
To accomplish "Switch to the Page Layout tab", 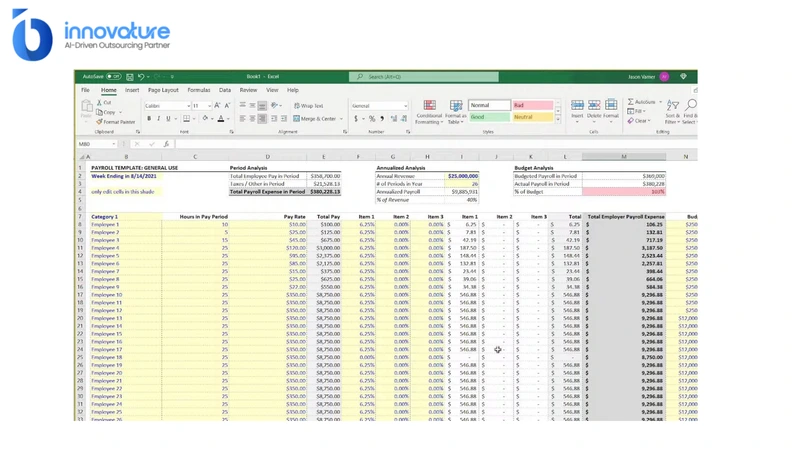I will (163, 90).
